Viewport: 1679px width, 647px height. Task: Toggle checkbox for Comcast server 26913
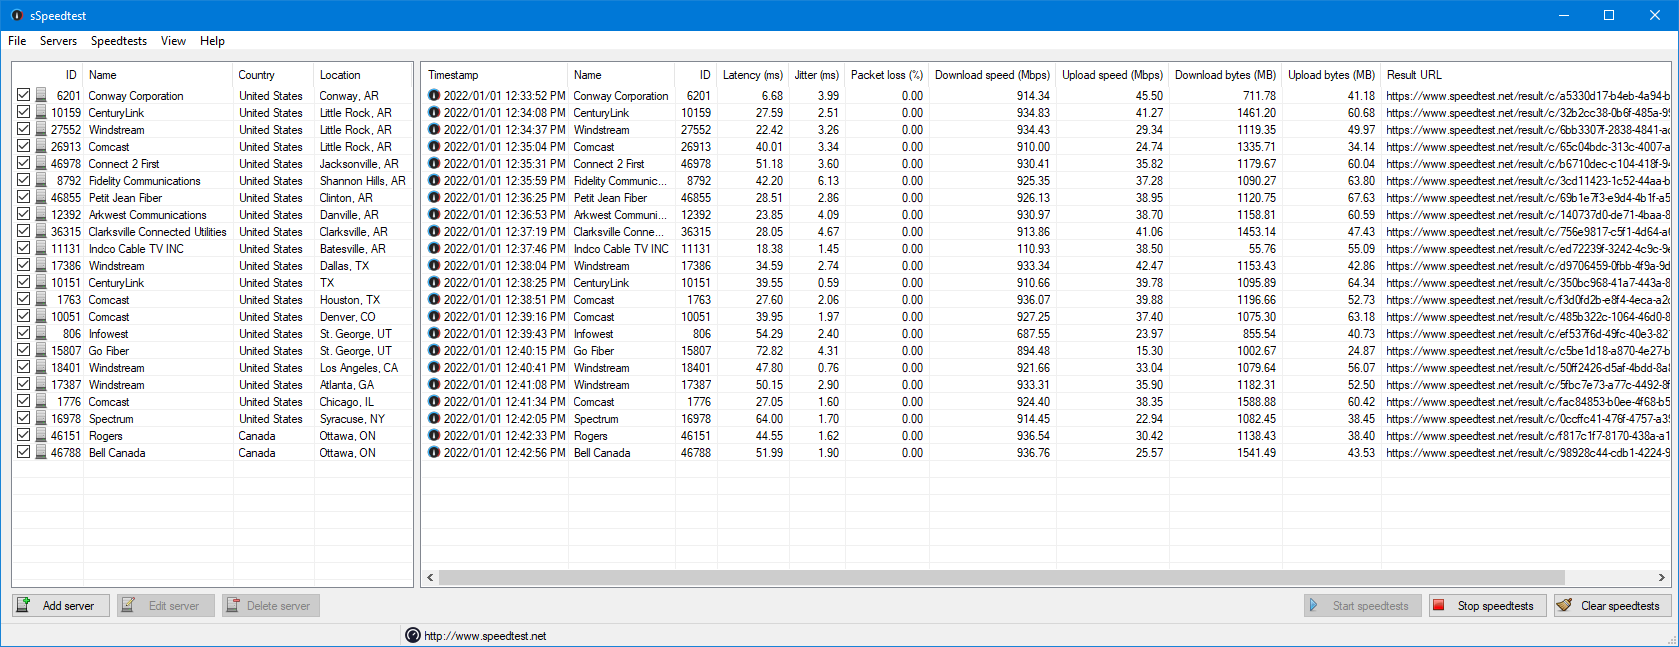(23, 147)
